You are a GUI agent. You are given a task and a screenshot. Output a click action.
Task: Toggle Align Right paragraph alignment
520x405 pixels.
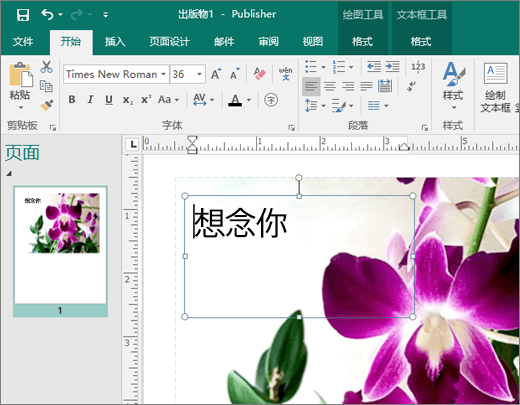348,86
